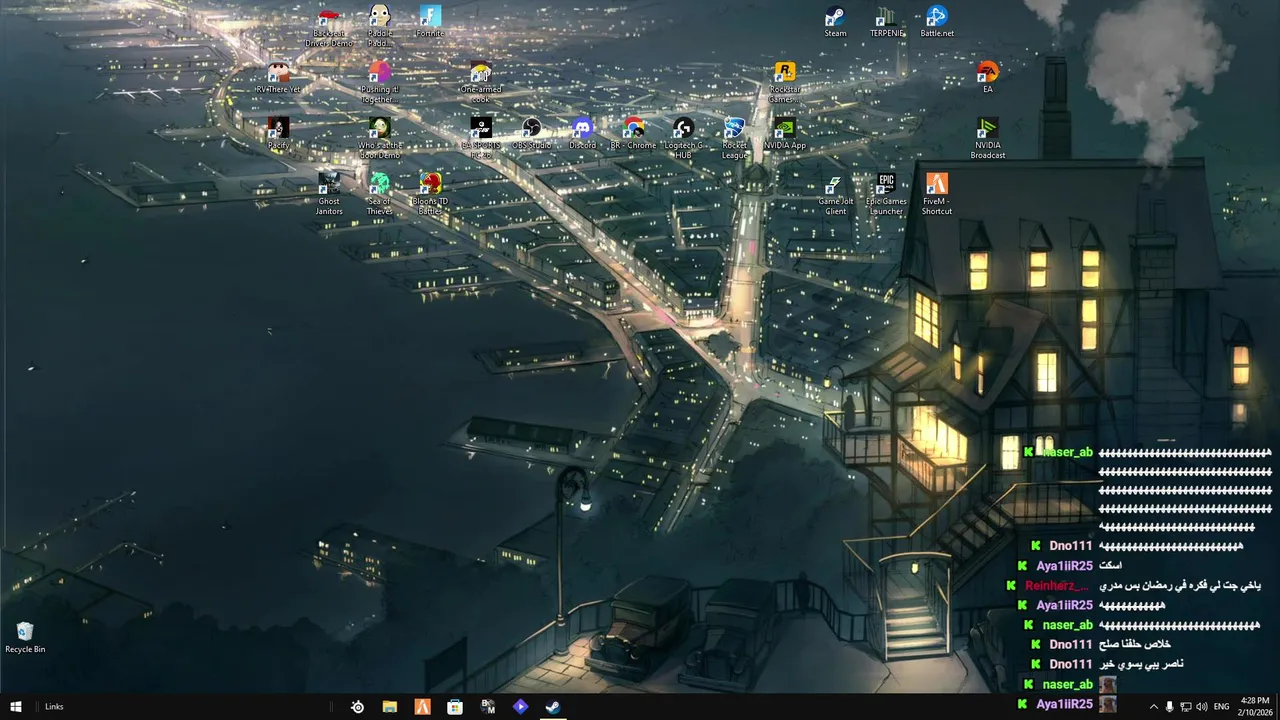Open the EA app desktop icon
This screenshot has width=1280, height=720.
[x=988, y=78]
